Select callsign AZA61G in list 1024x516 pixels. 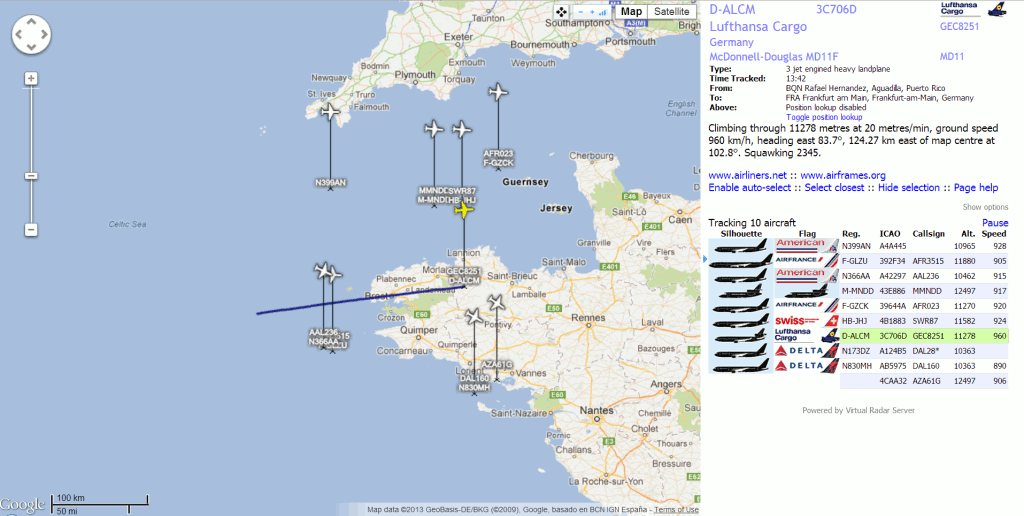coord(926,381)
